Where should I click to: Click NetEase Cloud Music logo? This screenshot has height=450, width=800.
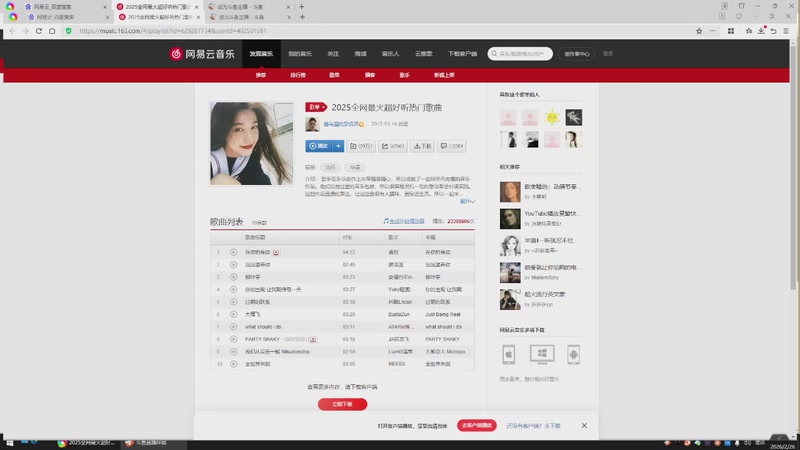coord(202,54)
